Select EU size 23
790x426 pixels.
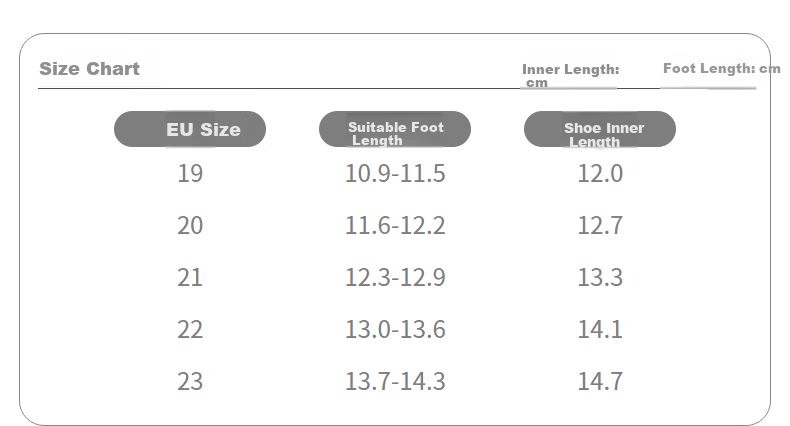(x=190, y=381)
